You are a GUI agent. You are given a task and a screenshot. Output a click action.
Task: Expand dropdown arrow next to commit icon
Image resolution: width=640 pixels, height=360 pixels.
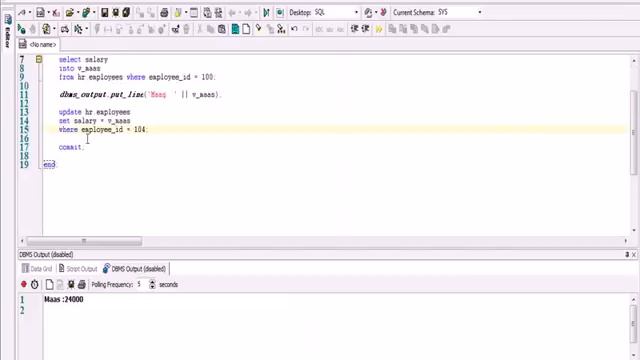(376, 13)
